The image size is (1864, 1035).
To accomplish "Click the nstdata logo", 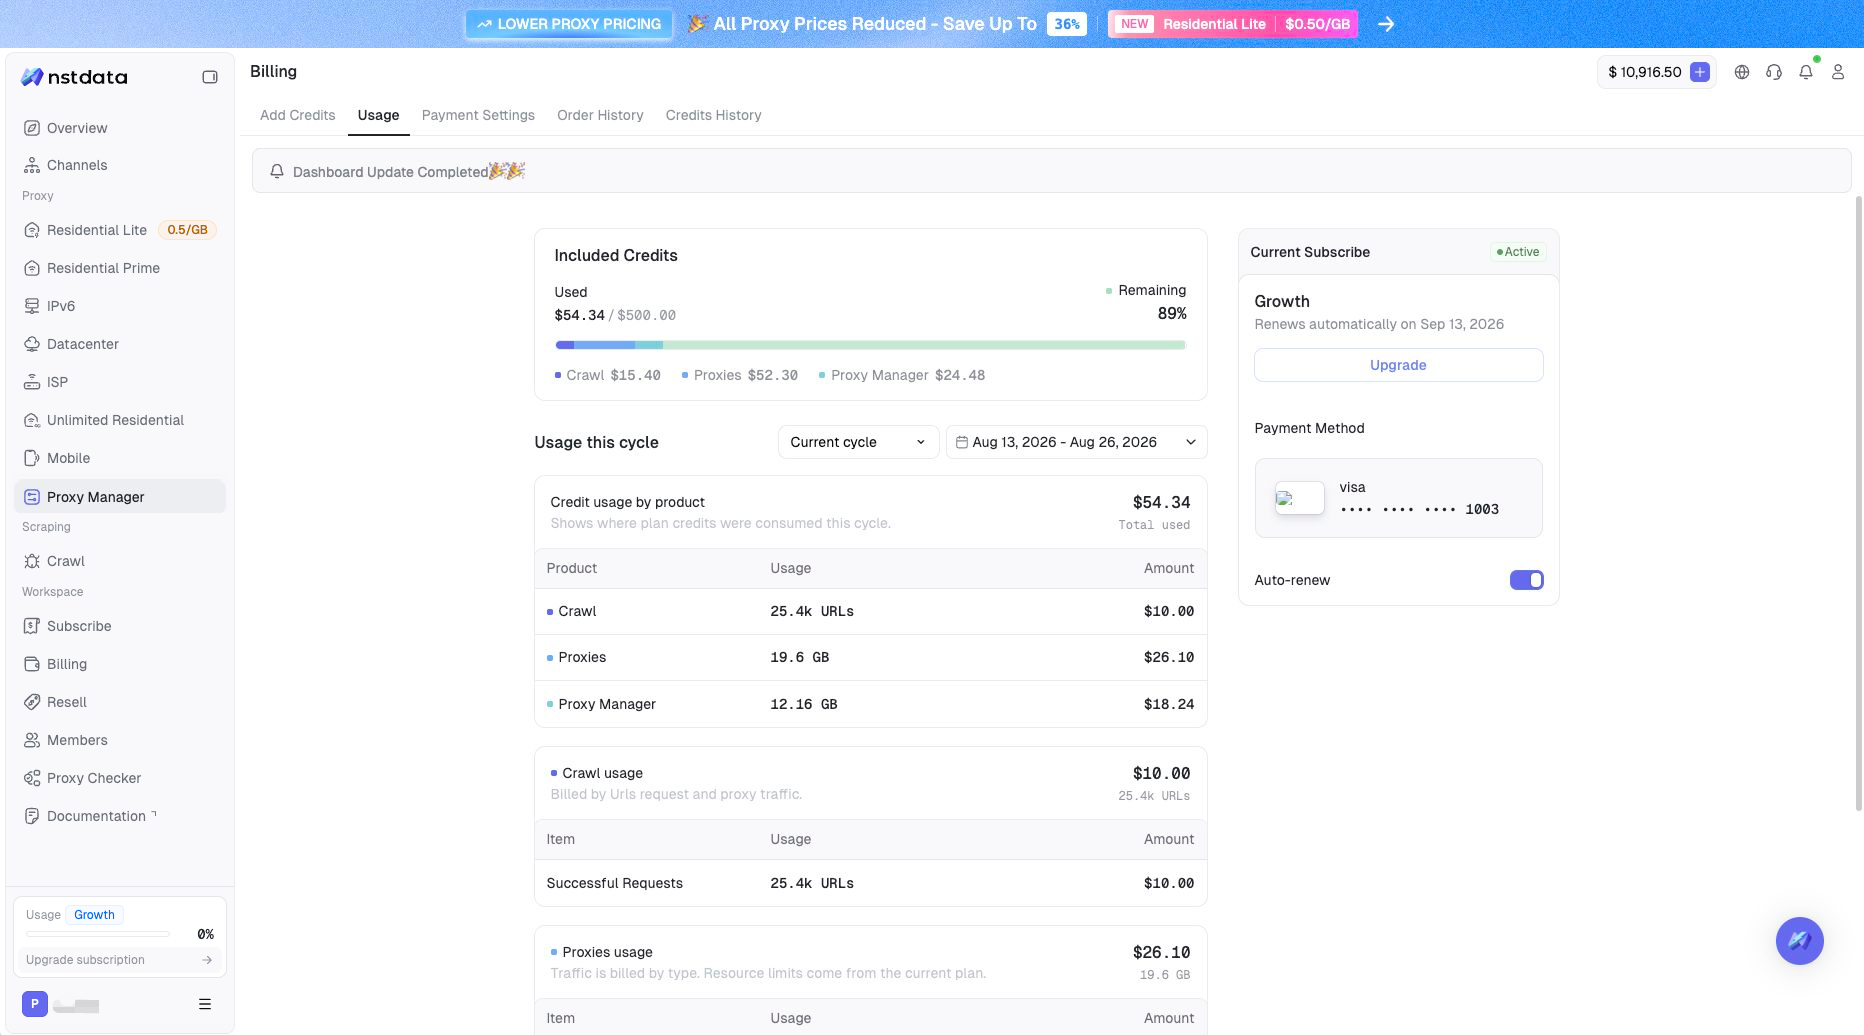I will (75, 77).
